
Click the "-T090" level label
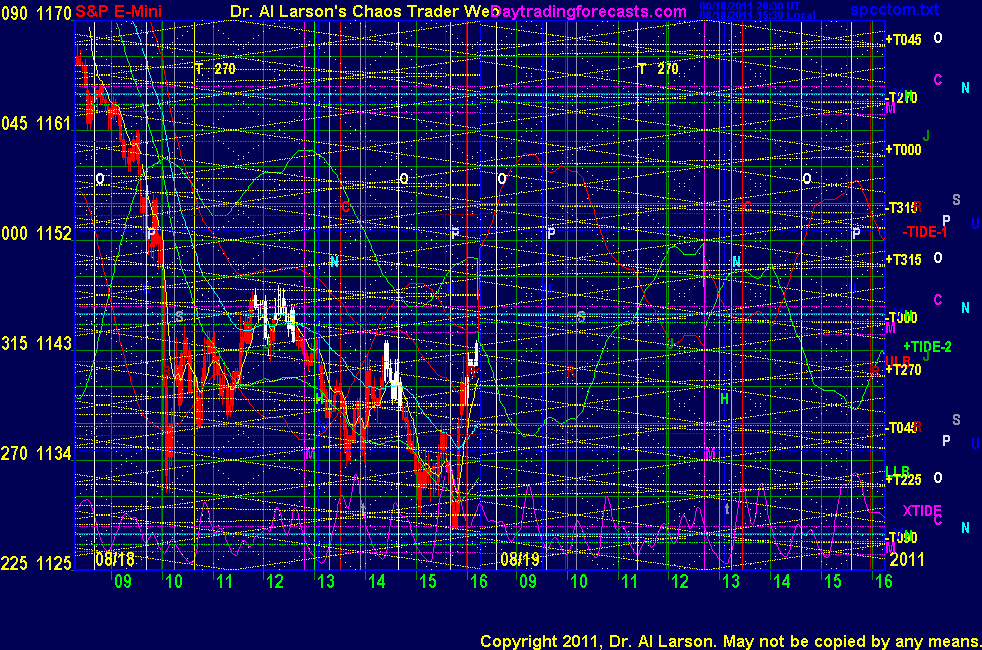pos(901,538)
